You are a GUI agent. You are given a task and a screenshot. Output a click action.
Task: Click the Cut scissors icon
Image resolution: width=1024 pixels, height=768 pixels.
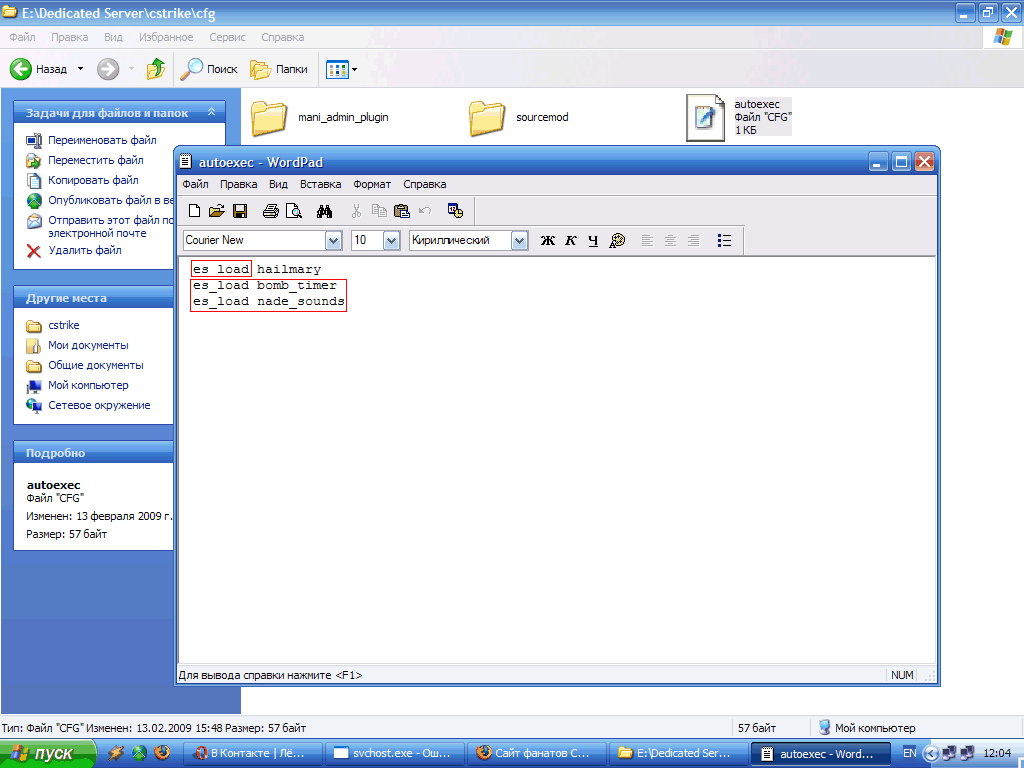356,210
